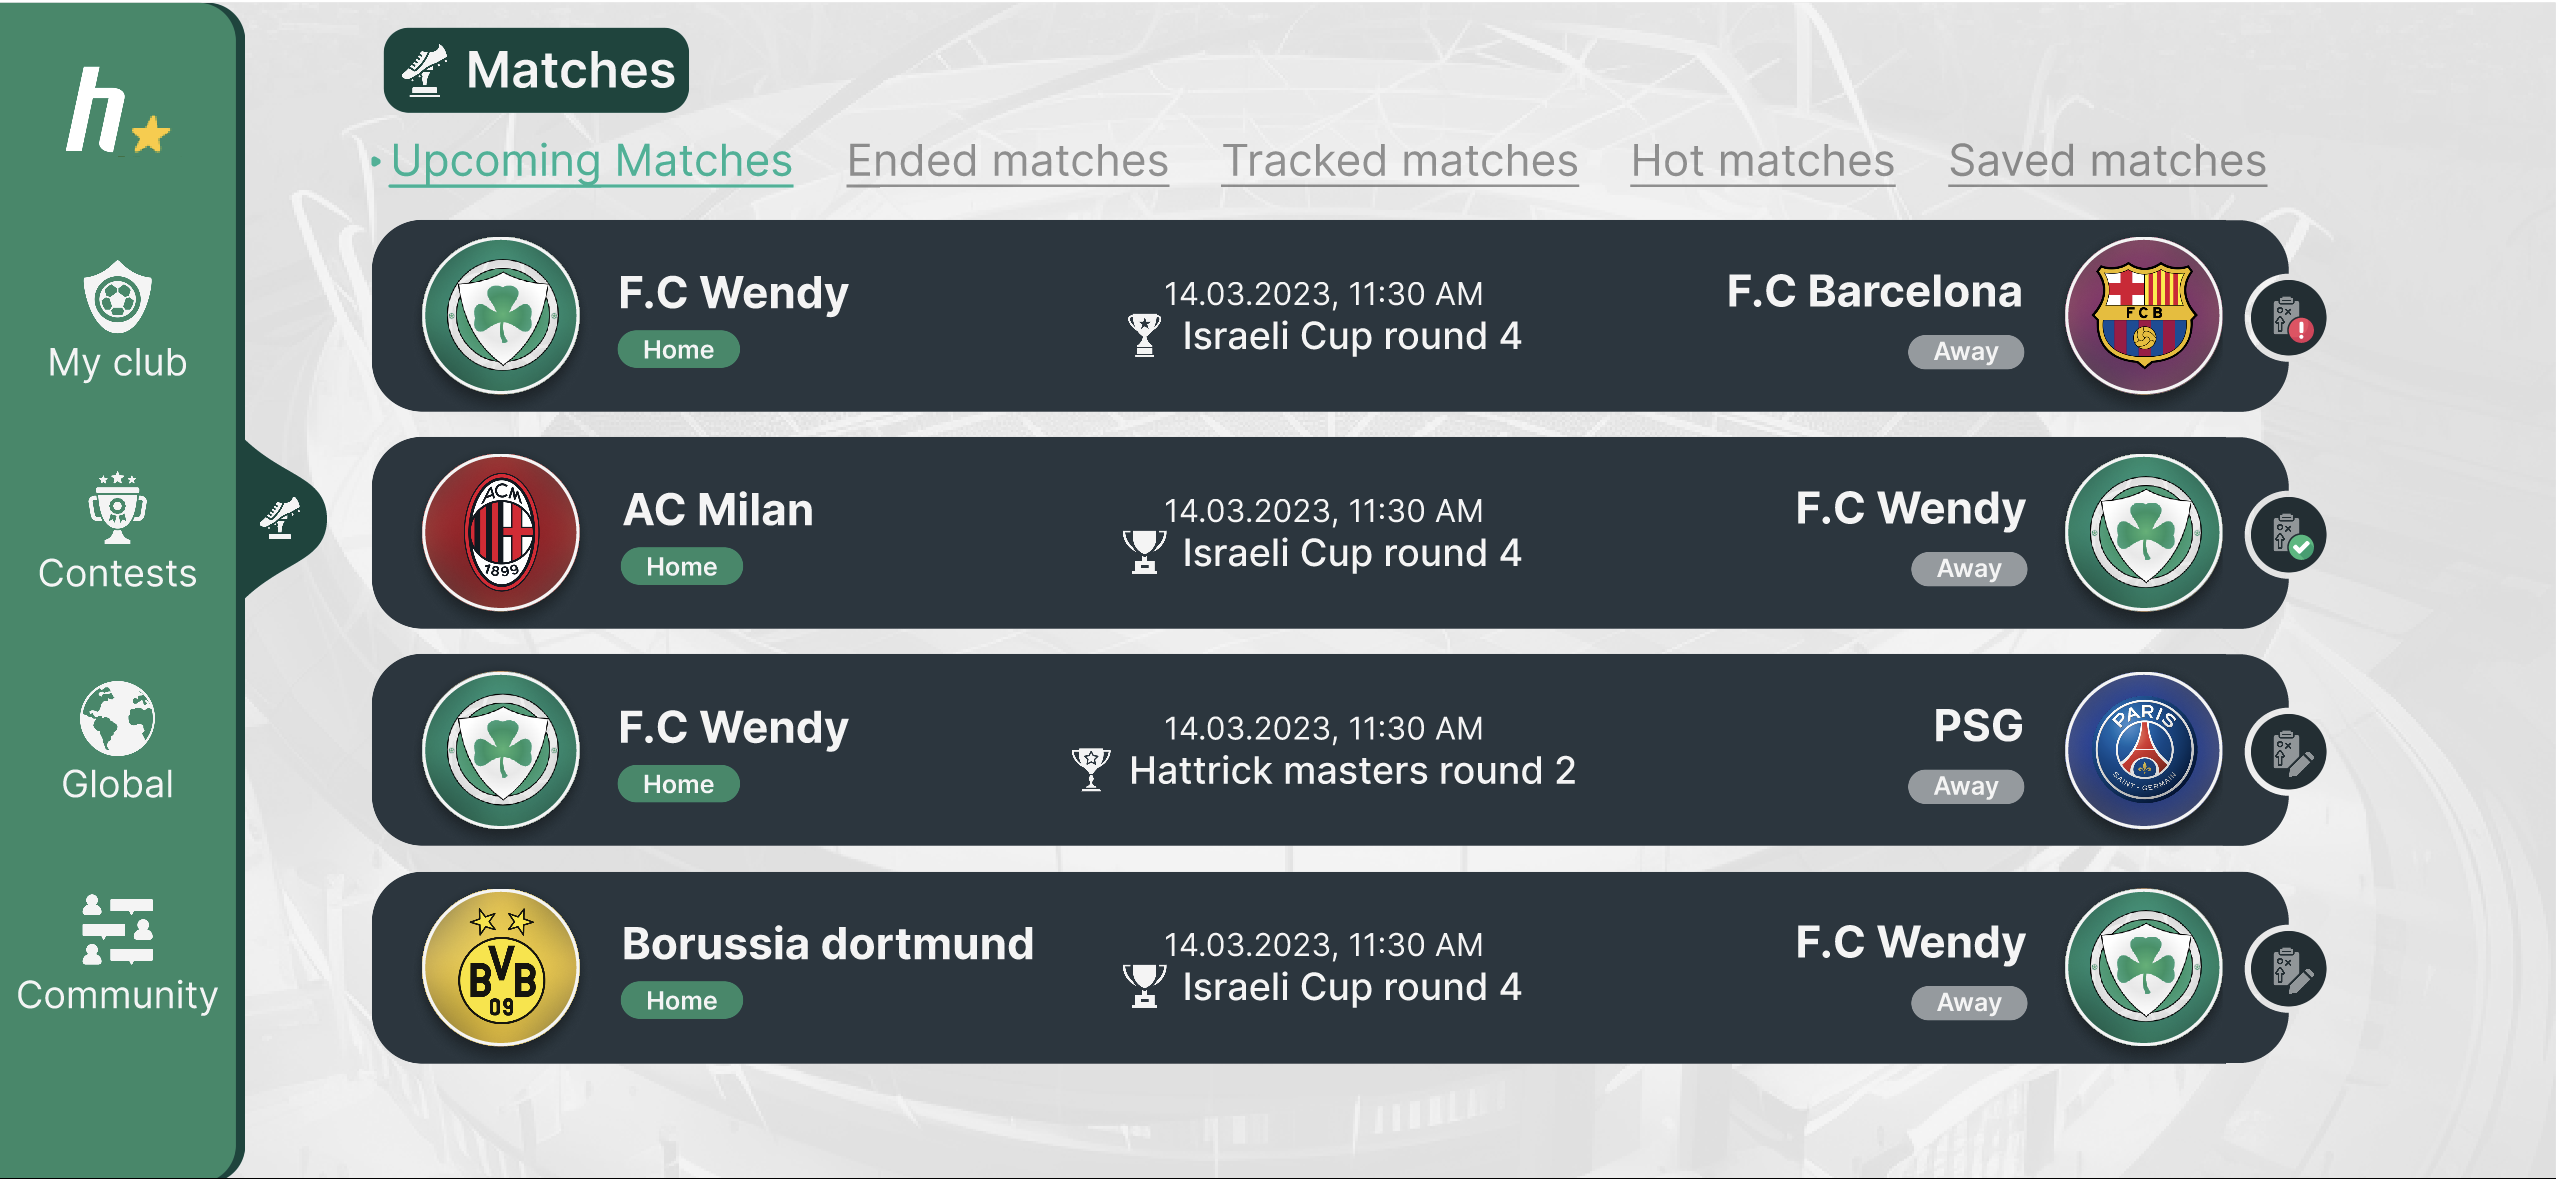Open the Contests trophy icon
Viewport: 2556px width, 1179px height.
pos(117,508)
